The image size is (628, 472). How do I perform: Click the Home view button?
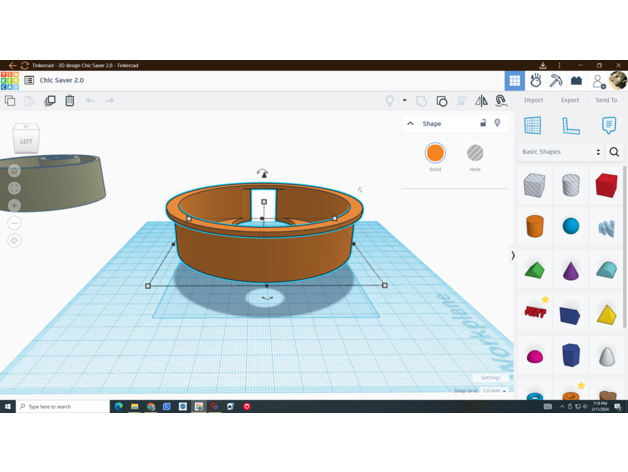pos(14,171)
